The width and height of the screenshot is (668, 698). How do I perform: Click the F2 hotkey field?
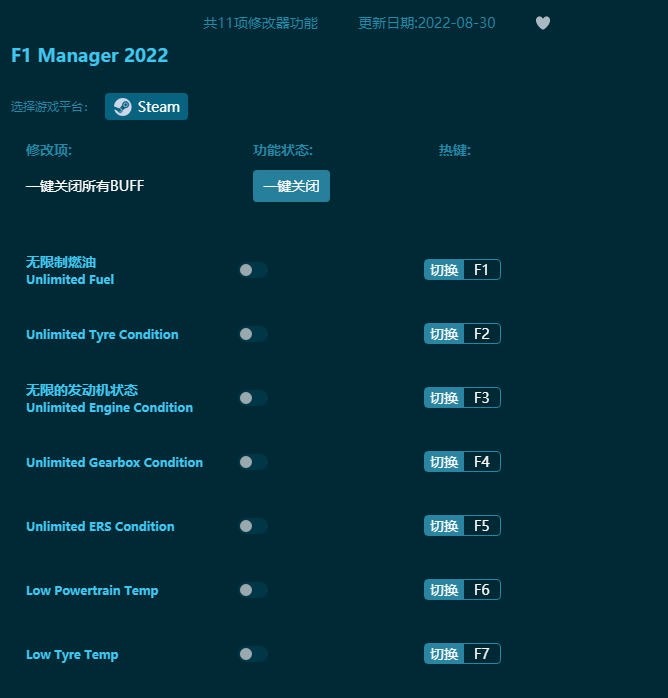[x=482, y=334]
